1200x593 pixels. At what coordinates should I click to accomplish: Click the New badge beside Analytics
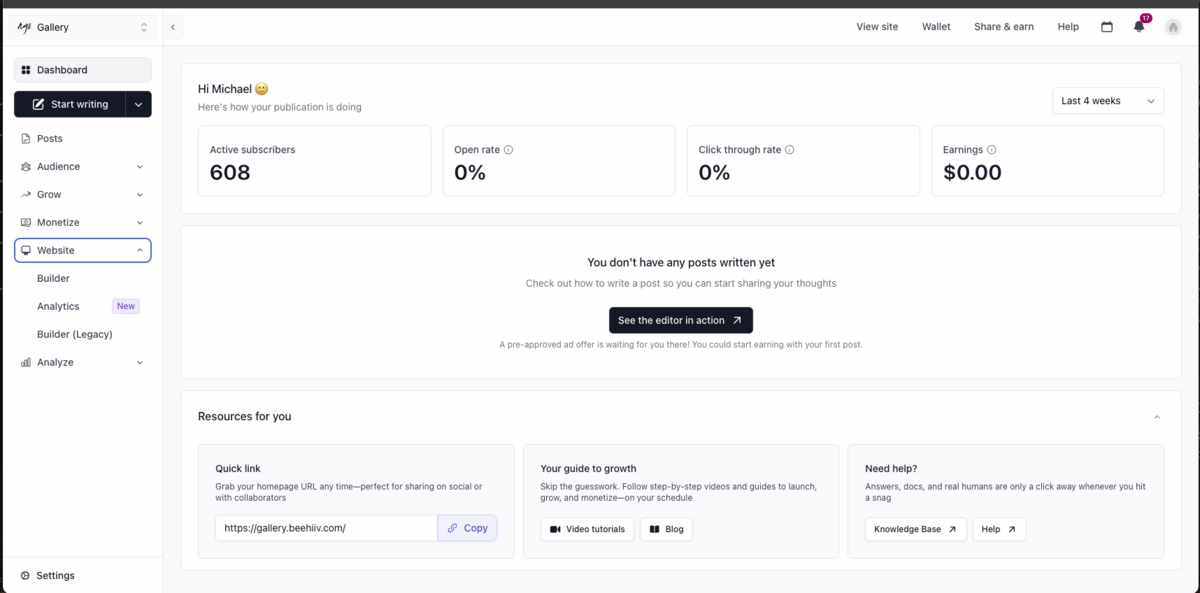coord(125,306)
